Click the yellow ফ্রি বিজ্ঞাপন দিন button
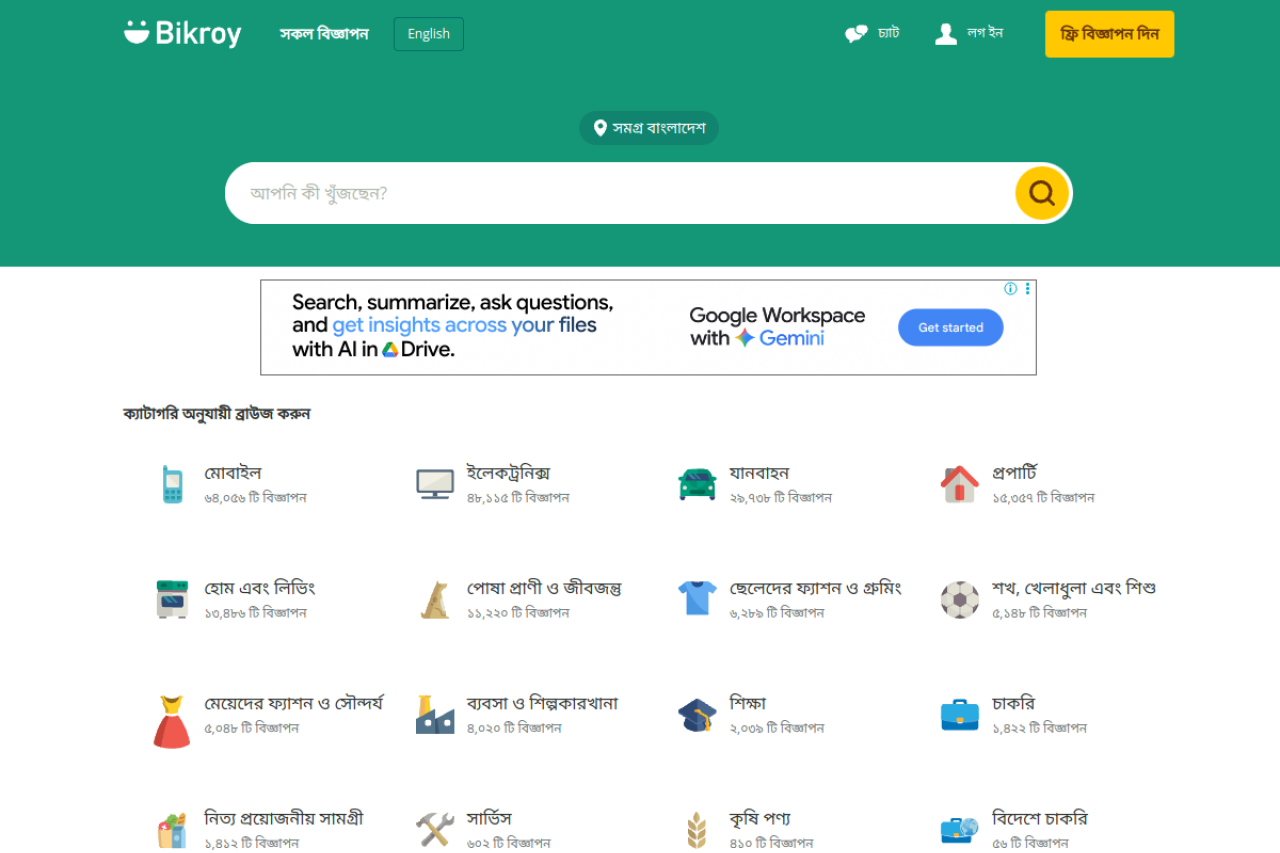1280x853 pixels. (x=1109, y=34)
